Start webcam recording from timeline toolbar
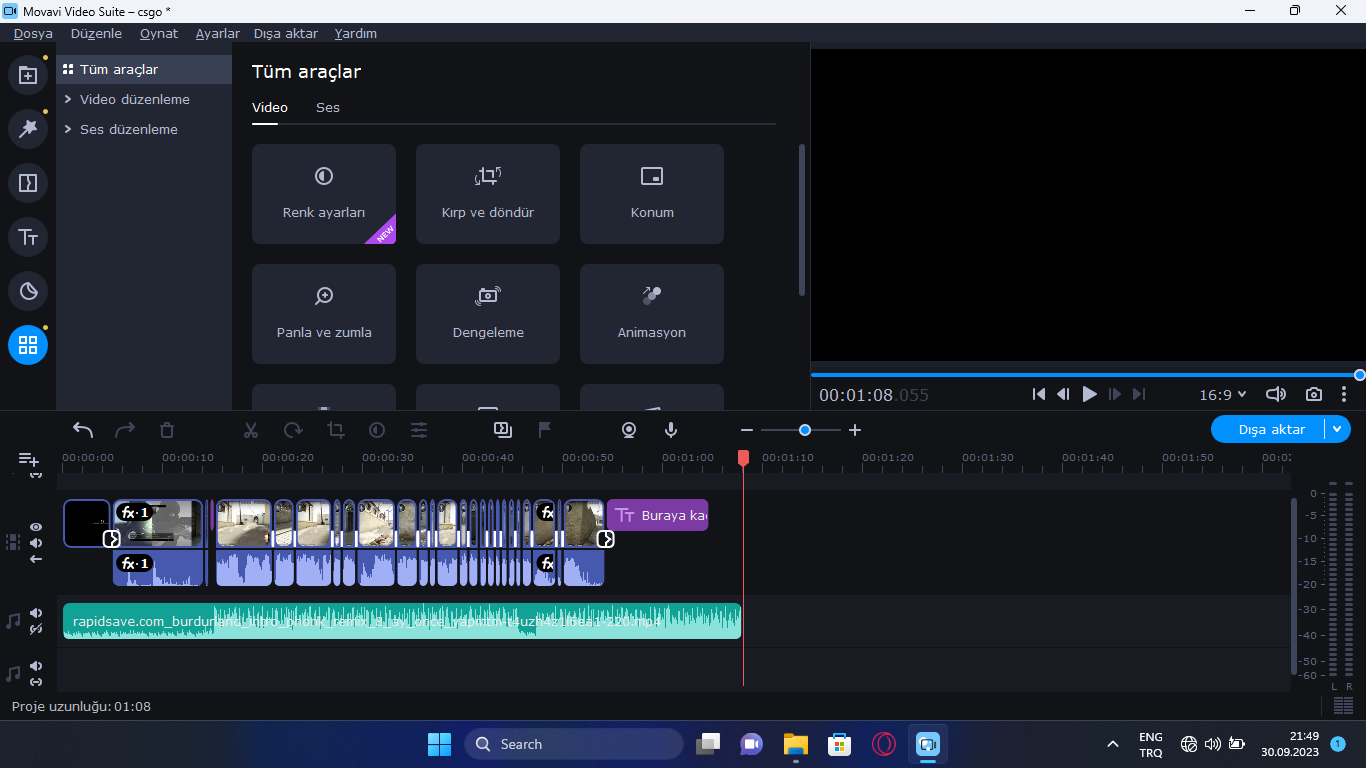 tap(629, 430)
